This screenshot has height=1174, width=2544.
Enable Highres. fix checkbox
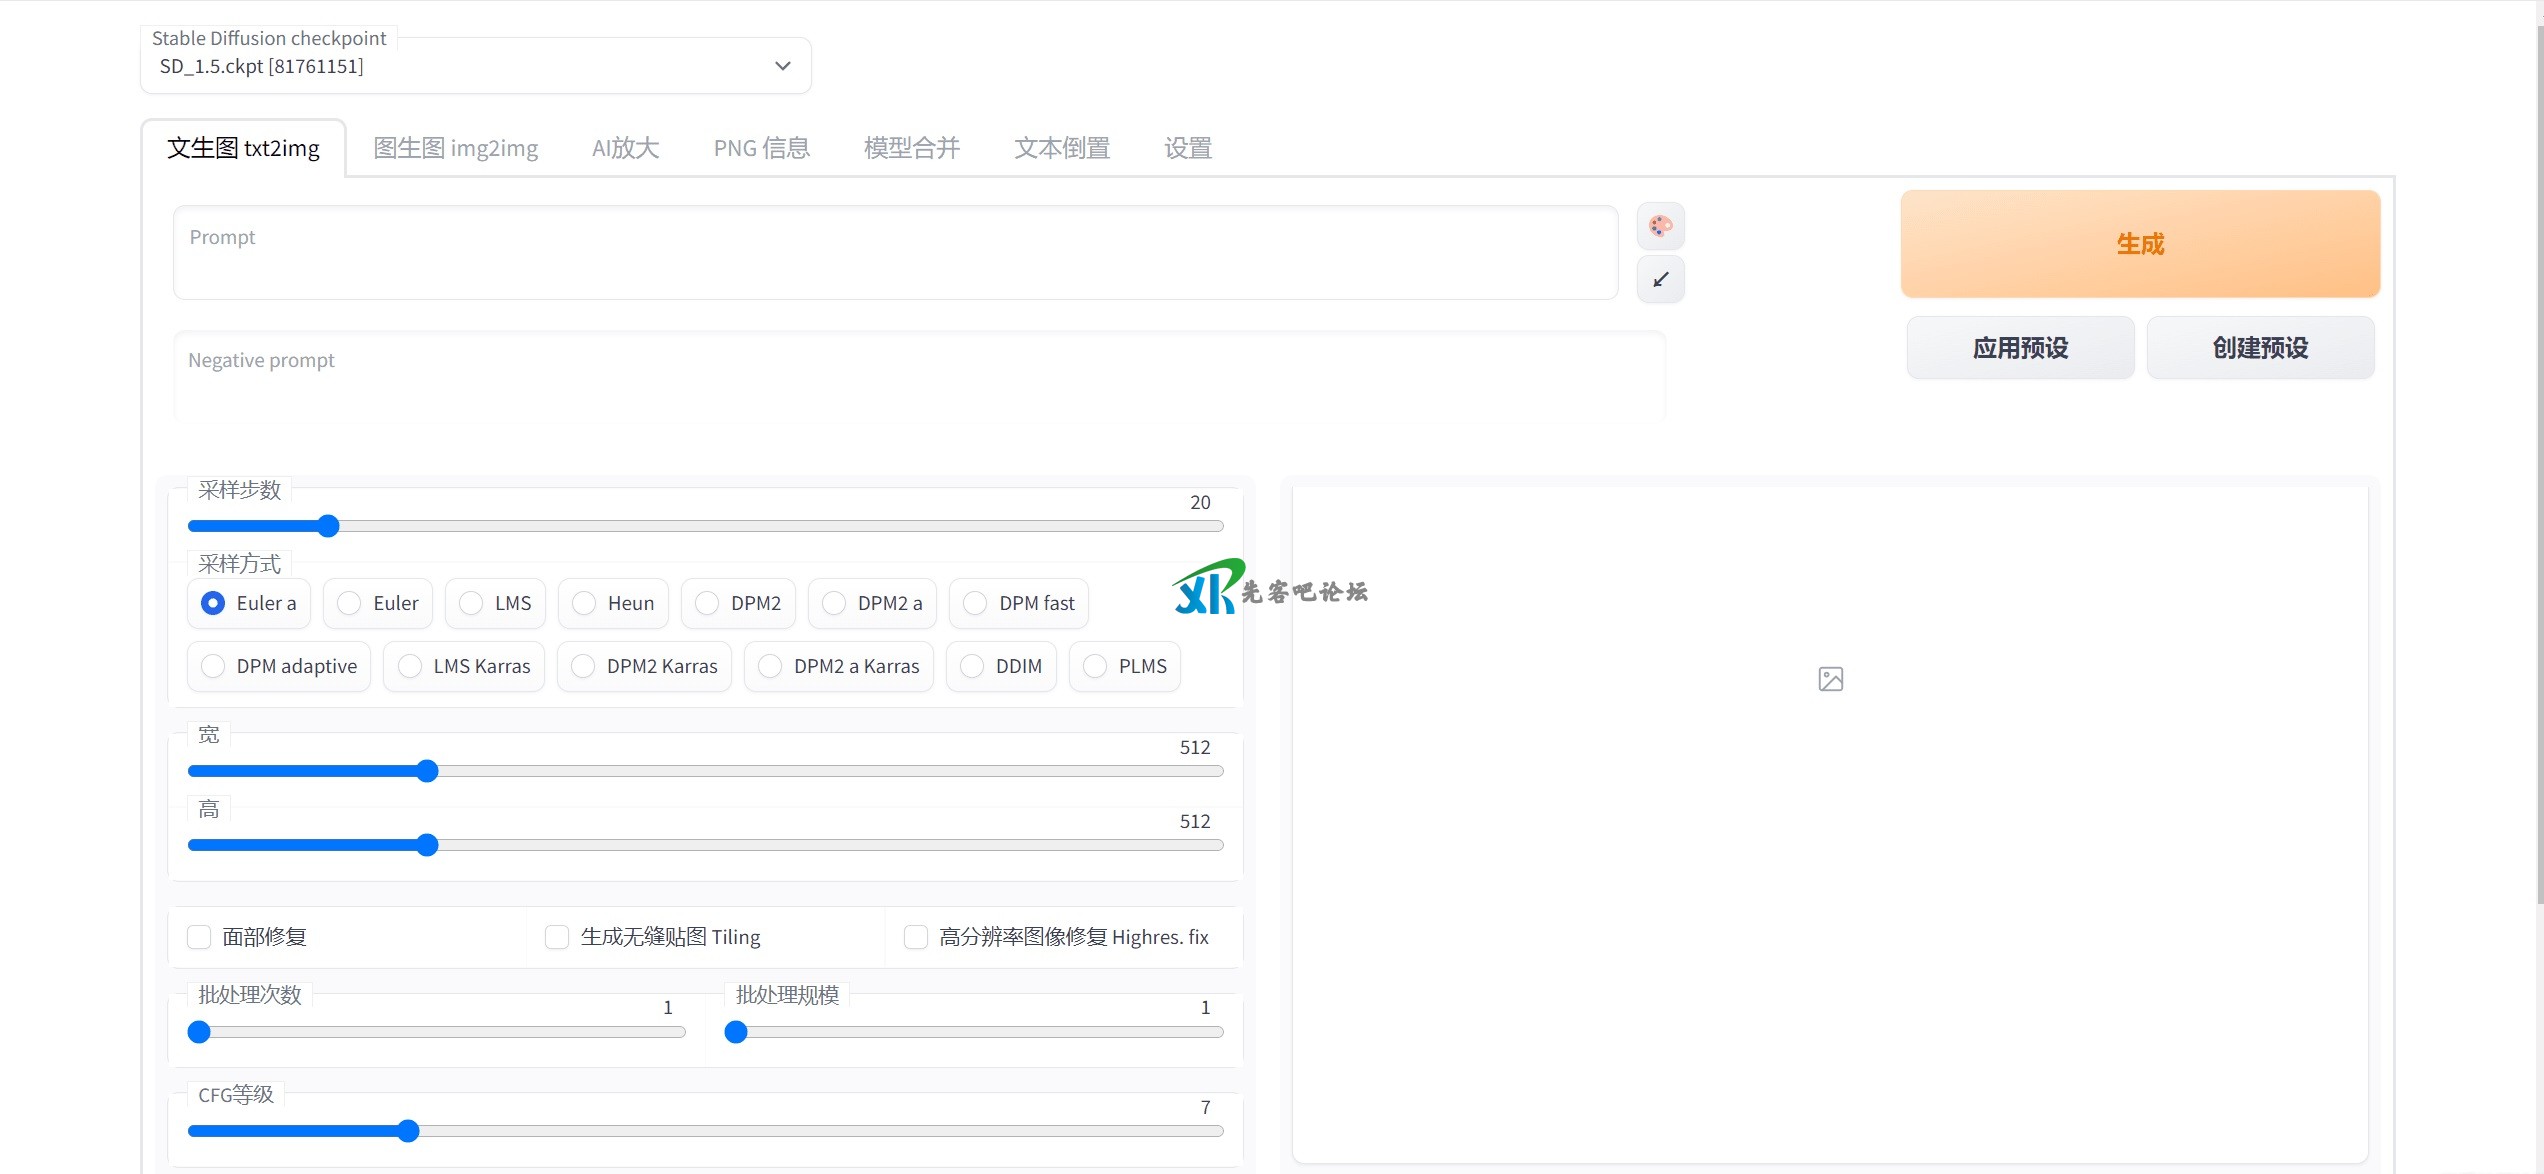(915, 937)
